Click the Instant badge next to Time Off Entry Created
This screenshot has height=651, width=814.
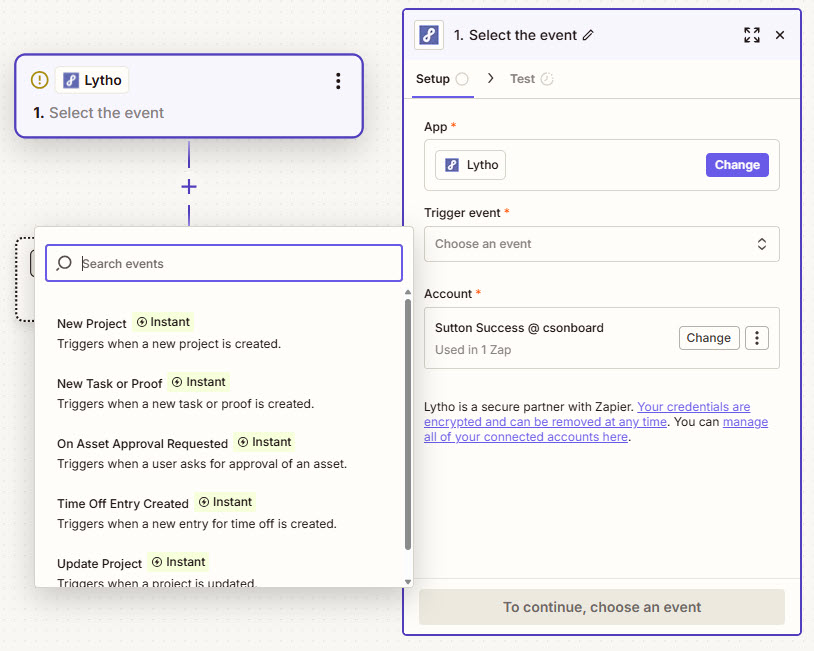pos(225,502)
